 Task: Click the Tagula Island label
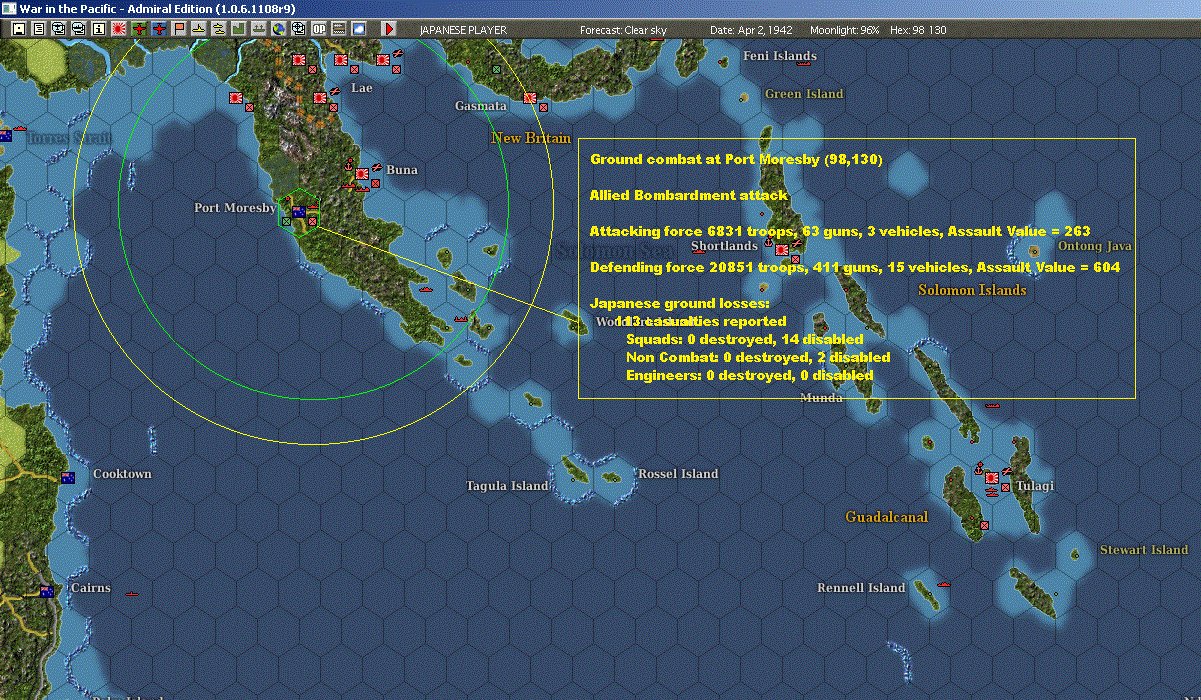point(507,486)
